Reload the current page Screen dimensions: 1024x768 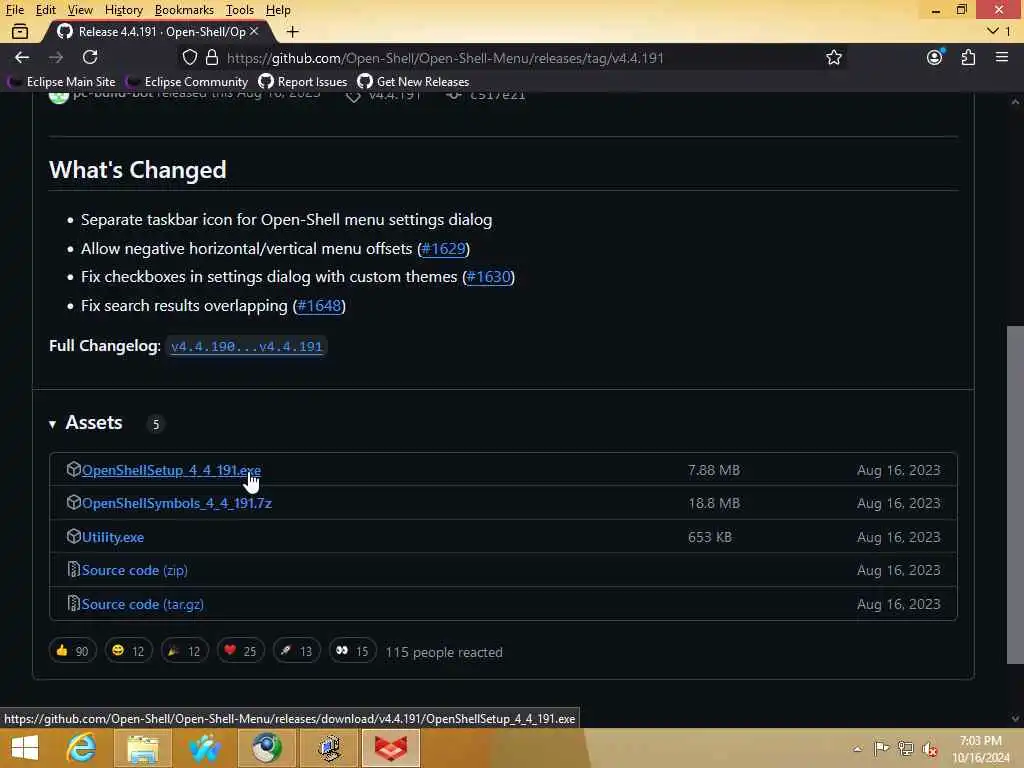point(90,57)
